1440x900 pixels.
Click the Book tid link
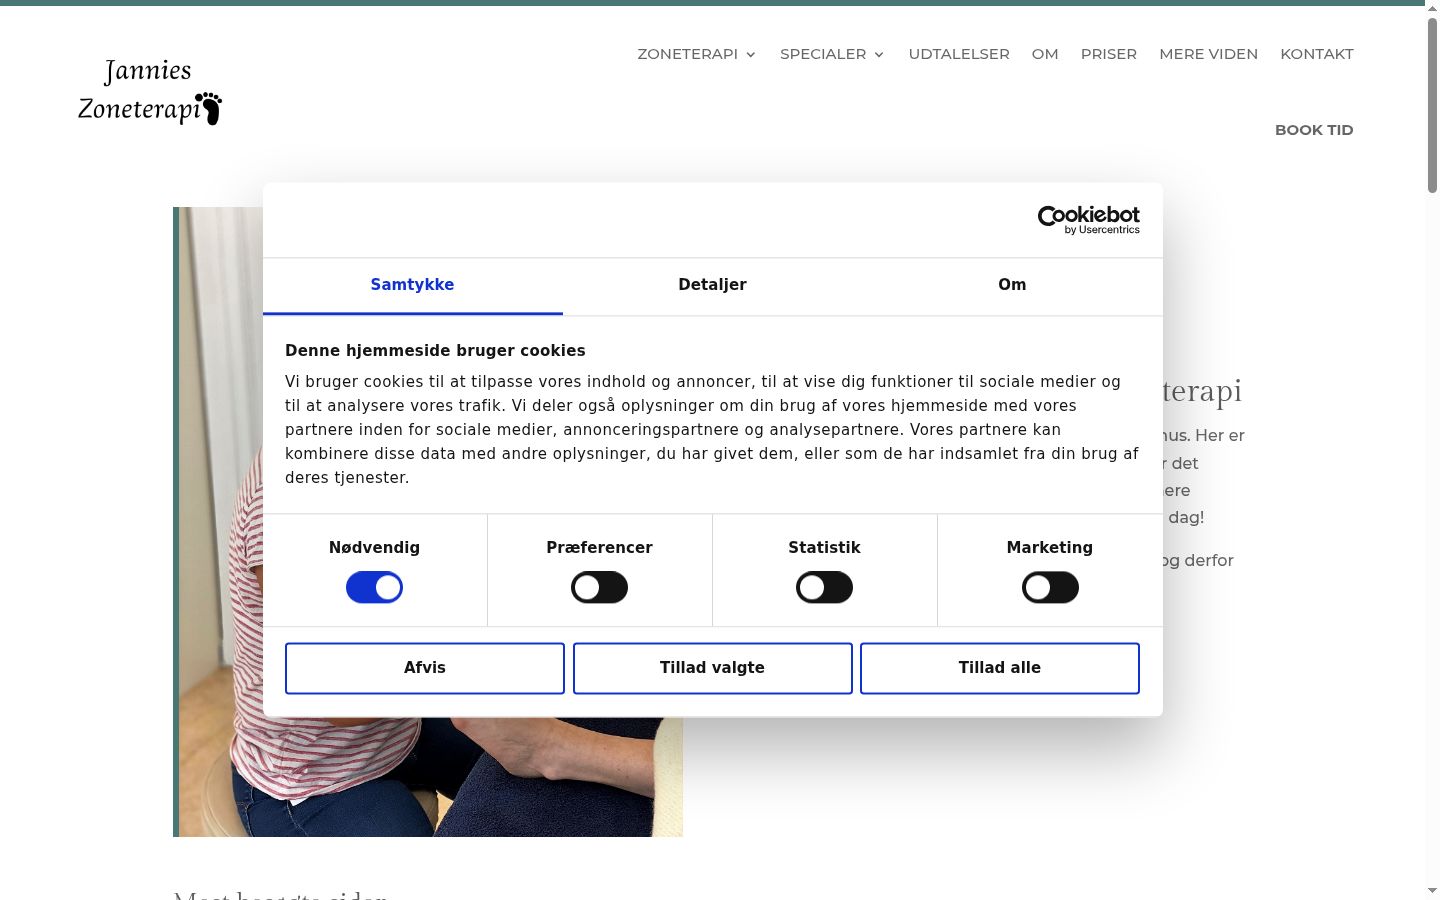pyautogui.click(x=1314, y=130)
